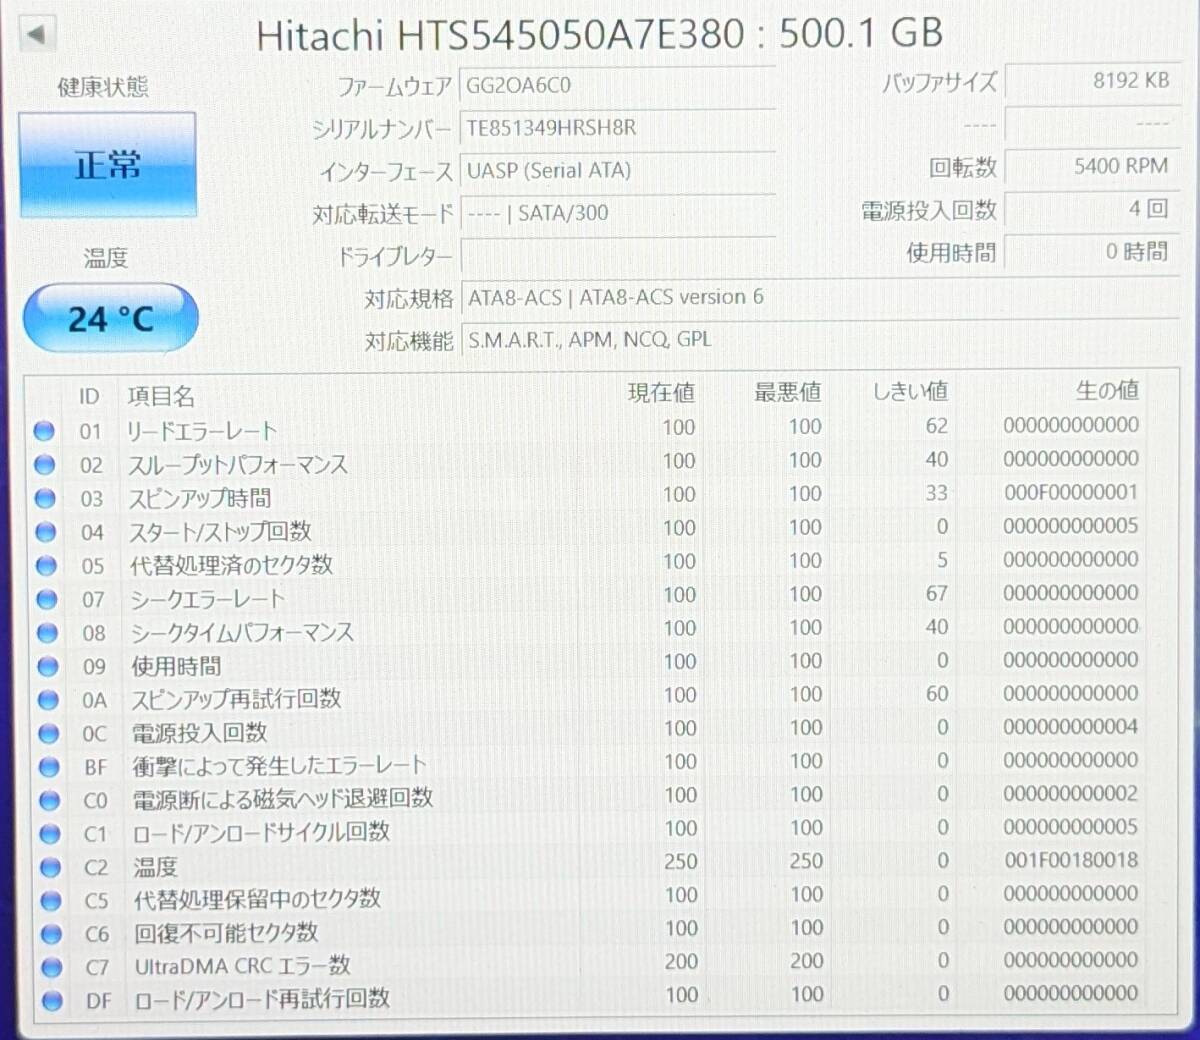
Task: Select the attribute name シークタイムパフォーマンス
Action: click(x=242, y=633)
